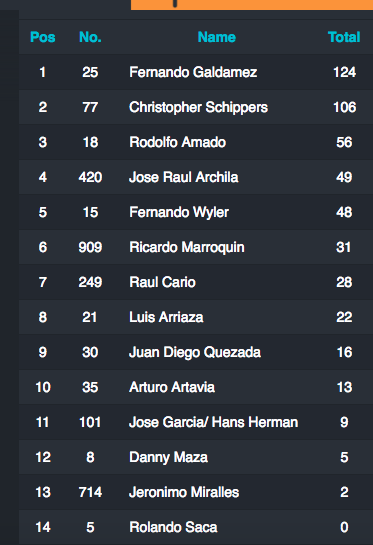The height and width of the screenshot is (545, 373).
Task: Click Rolando Saca's name
Action: pyautogui.click(x=173, y=527)
